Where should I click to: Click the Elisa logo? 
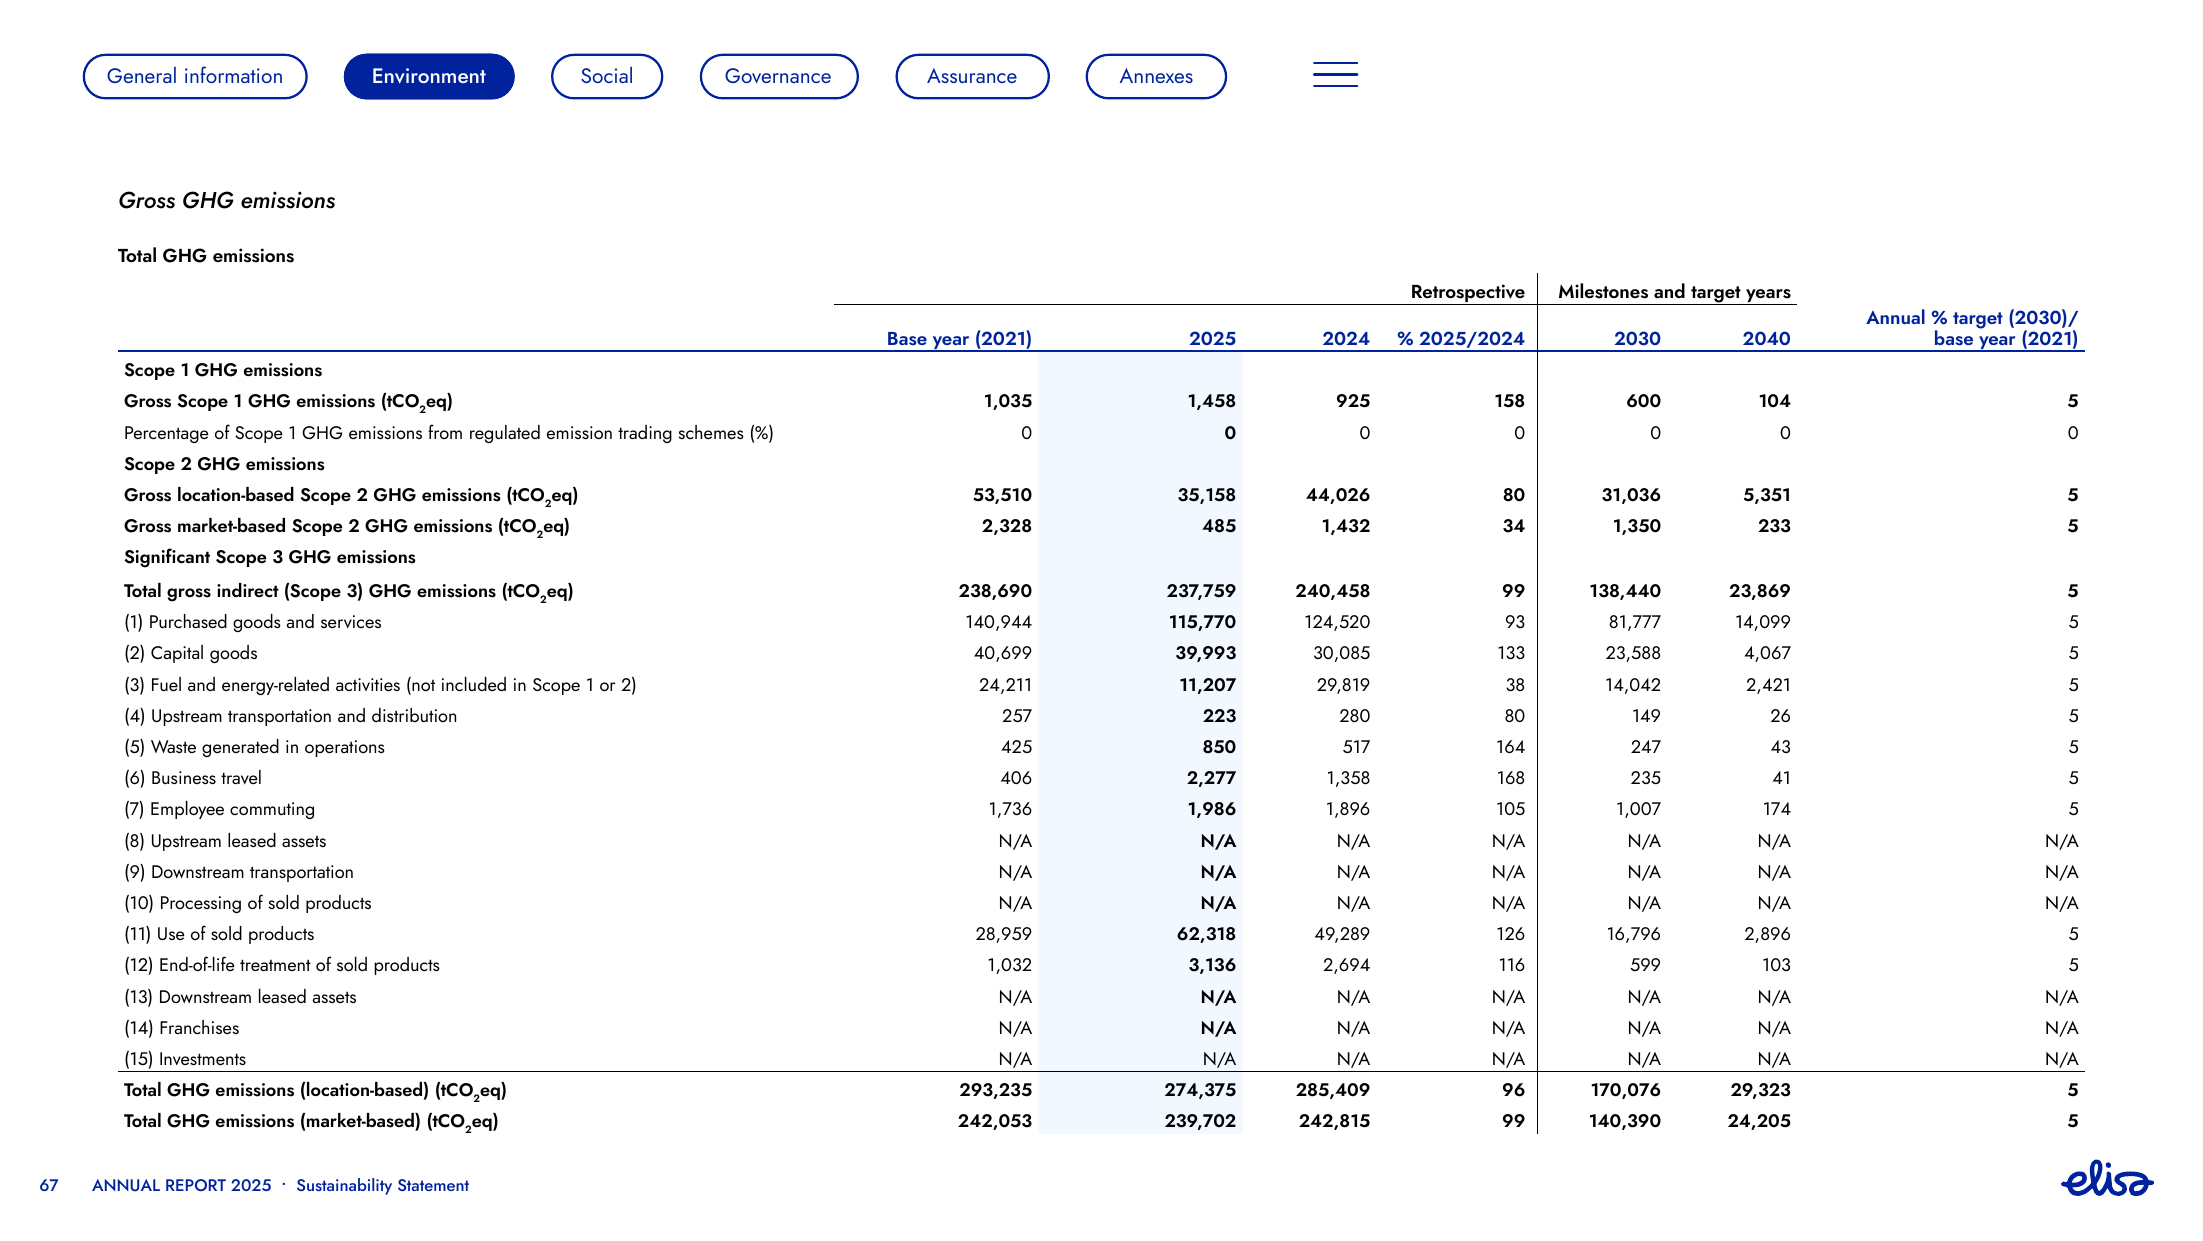tap(2107, 1179)
